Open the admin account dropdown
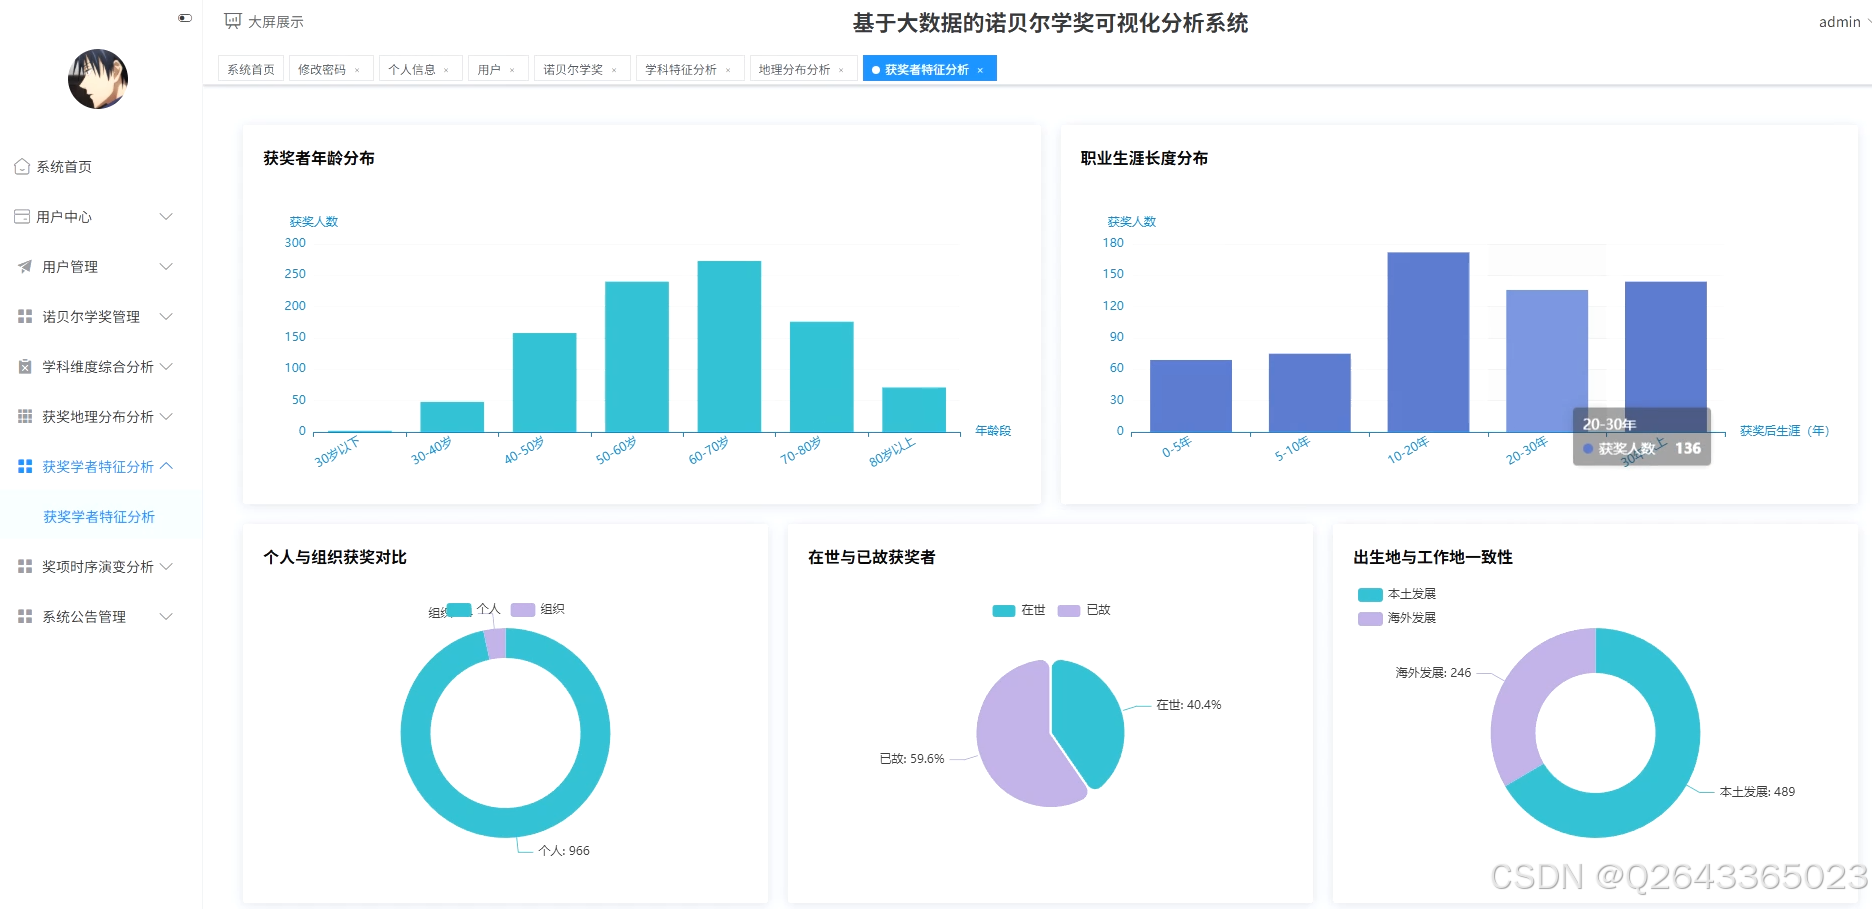 click(1844, 22)
